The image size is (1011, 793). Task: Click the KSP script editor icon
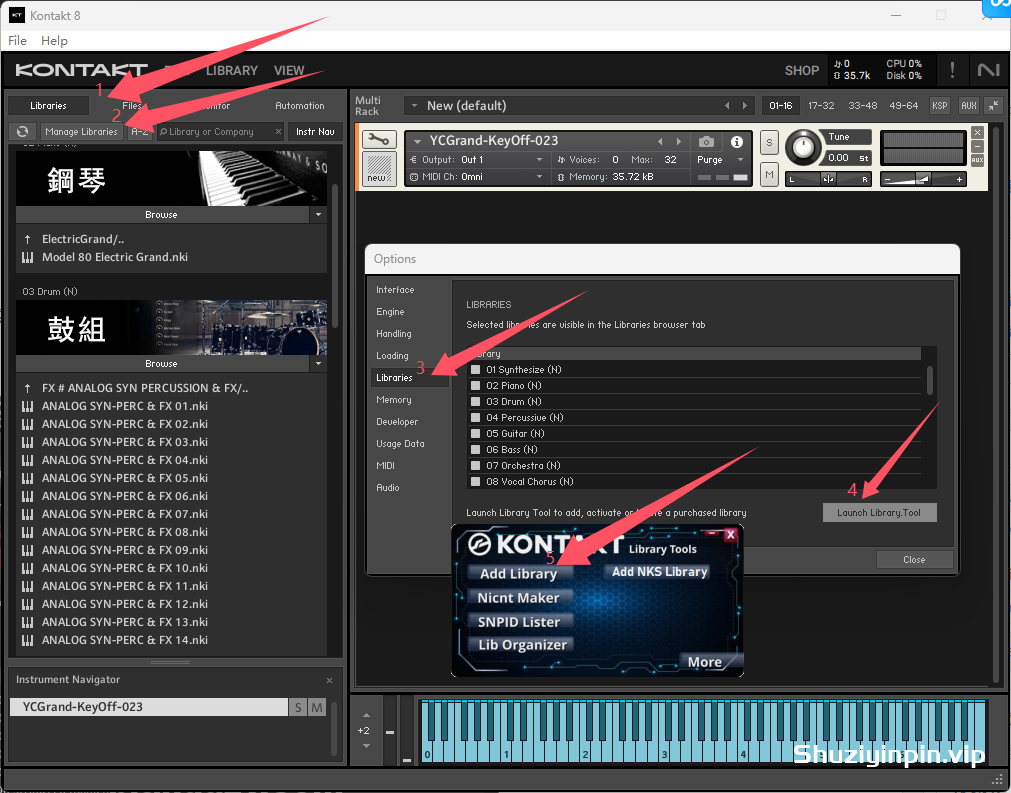[939, 105]
